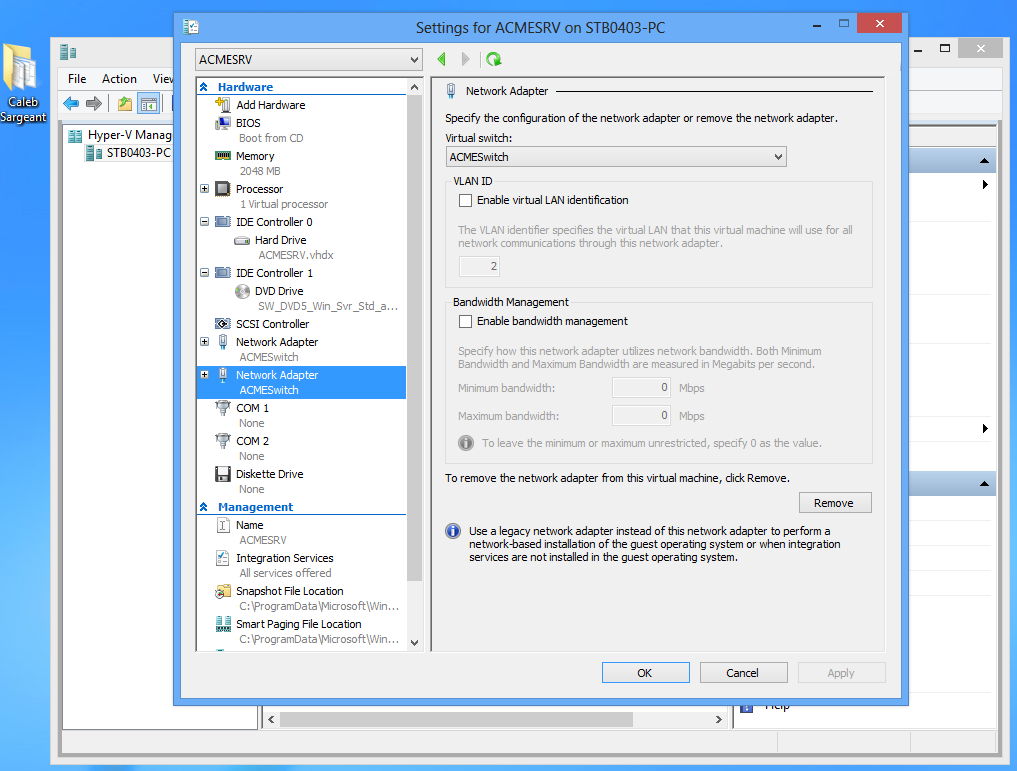Viewport: 1017px width, 771px height.
Task: Select the Diskette Drive floppy icon
Action: coord(222,474)
